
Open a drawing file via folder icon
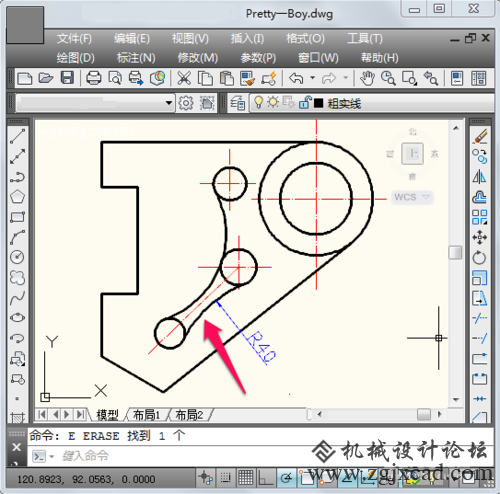[46, 79]
